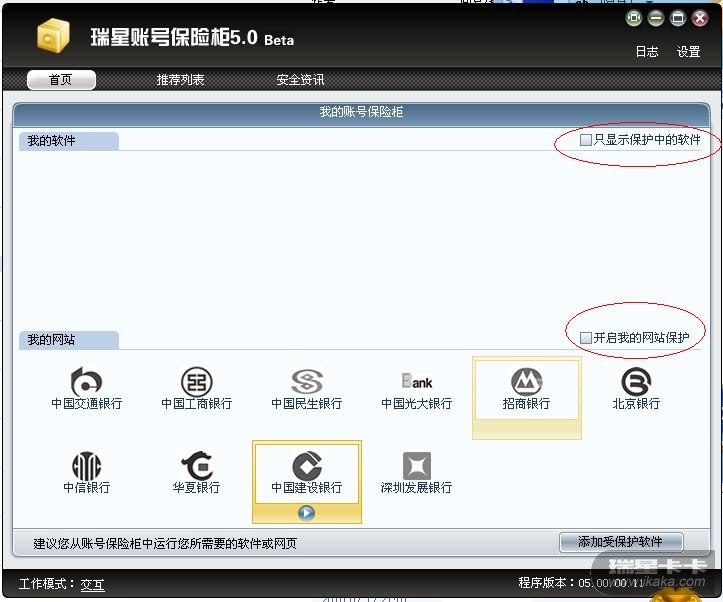
Task: Select the 我的软件 section header
Action: (x=69, y=141)
